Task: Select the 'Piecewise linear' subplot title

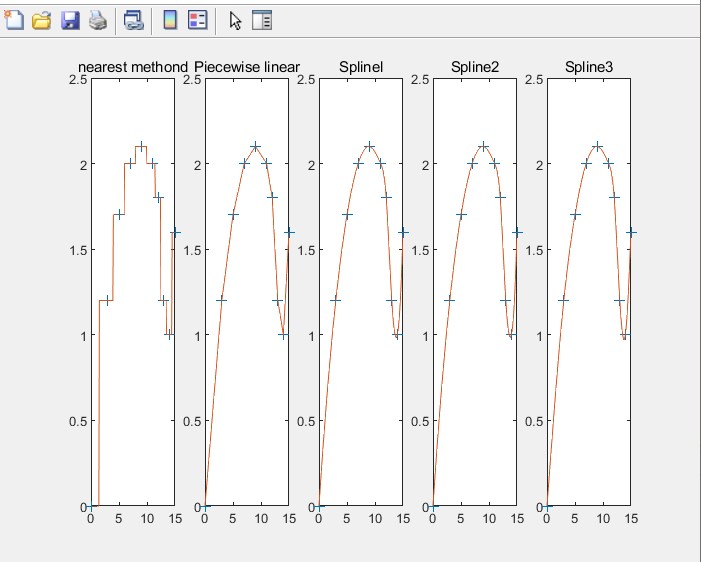Action: [247, 67]
